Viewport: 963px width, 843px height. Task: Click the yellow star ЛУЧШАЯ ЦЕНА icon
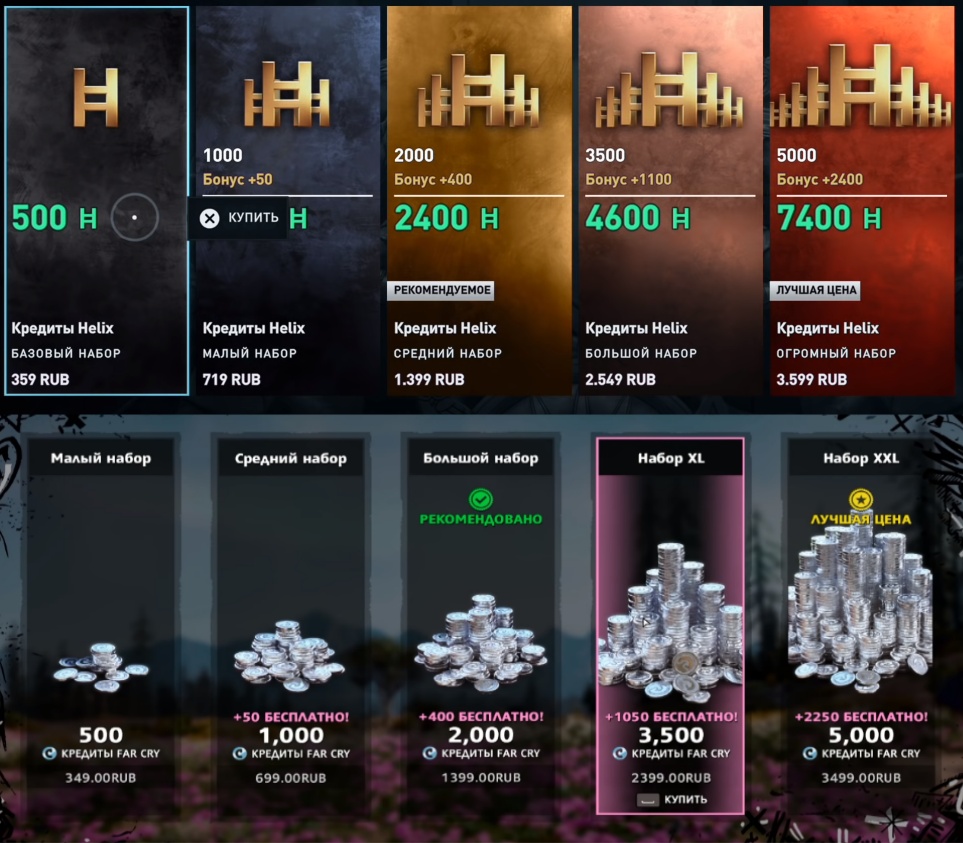point(860,499)
